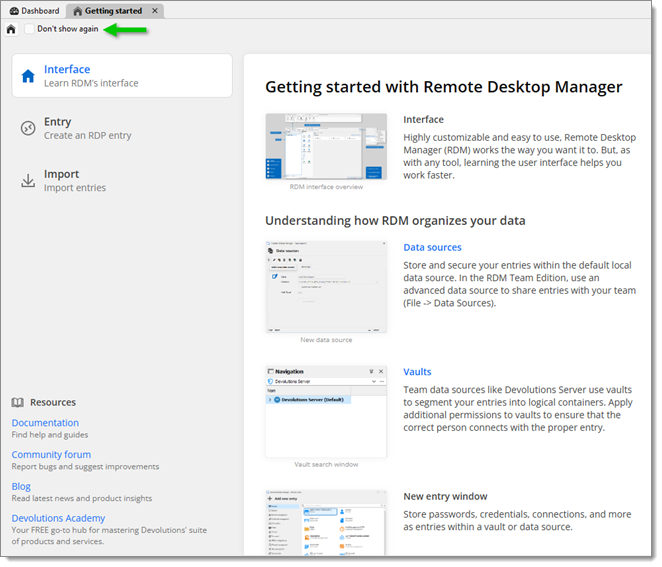Viewport: 662px width, 567px height.
Task: Click the Resources book icon
Action: tap(17, 402)
